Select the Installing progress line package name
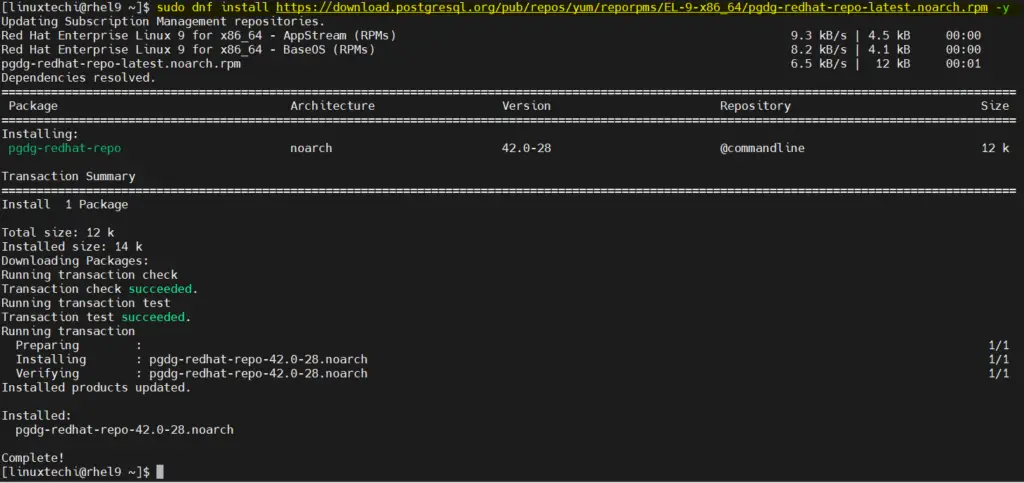 pyautogui.click(x=259, y=360)
